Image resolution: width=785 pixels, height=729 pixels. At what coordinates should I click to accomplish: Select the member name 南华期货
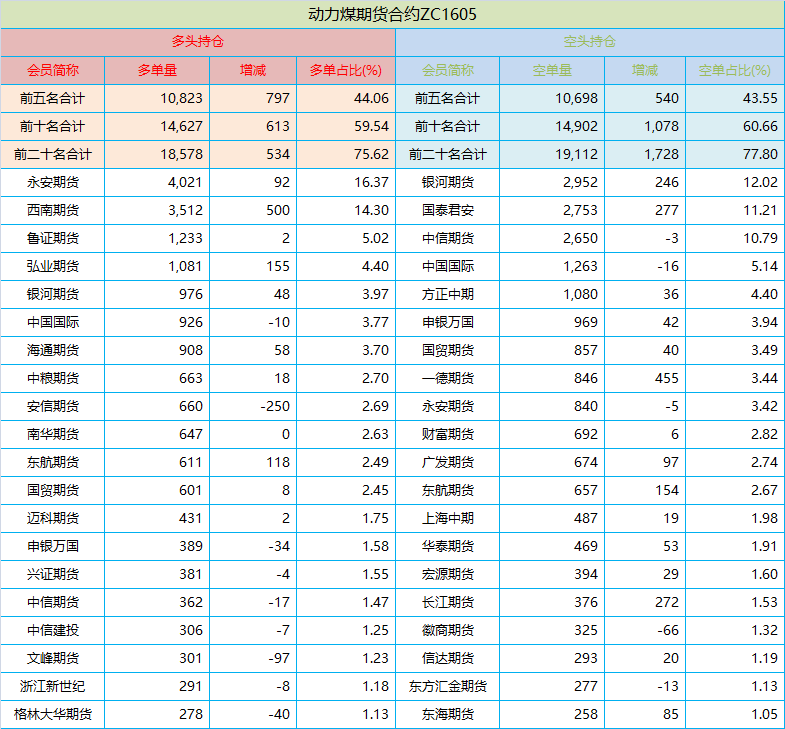(53, 435)
